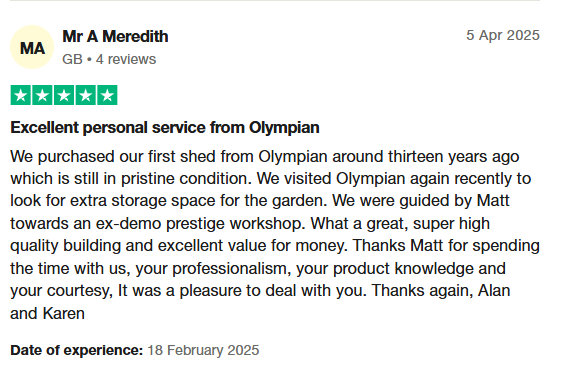
Task: Open the review titled Excellent personal service
Action: click(x=165, y=128)
